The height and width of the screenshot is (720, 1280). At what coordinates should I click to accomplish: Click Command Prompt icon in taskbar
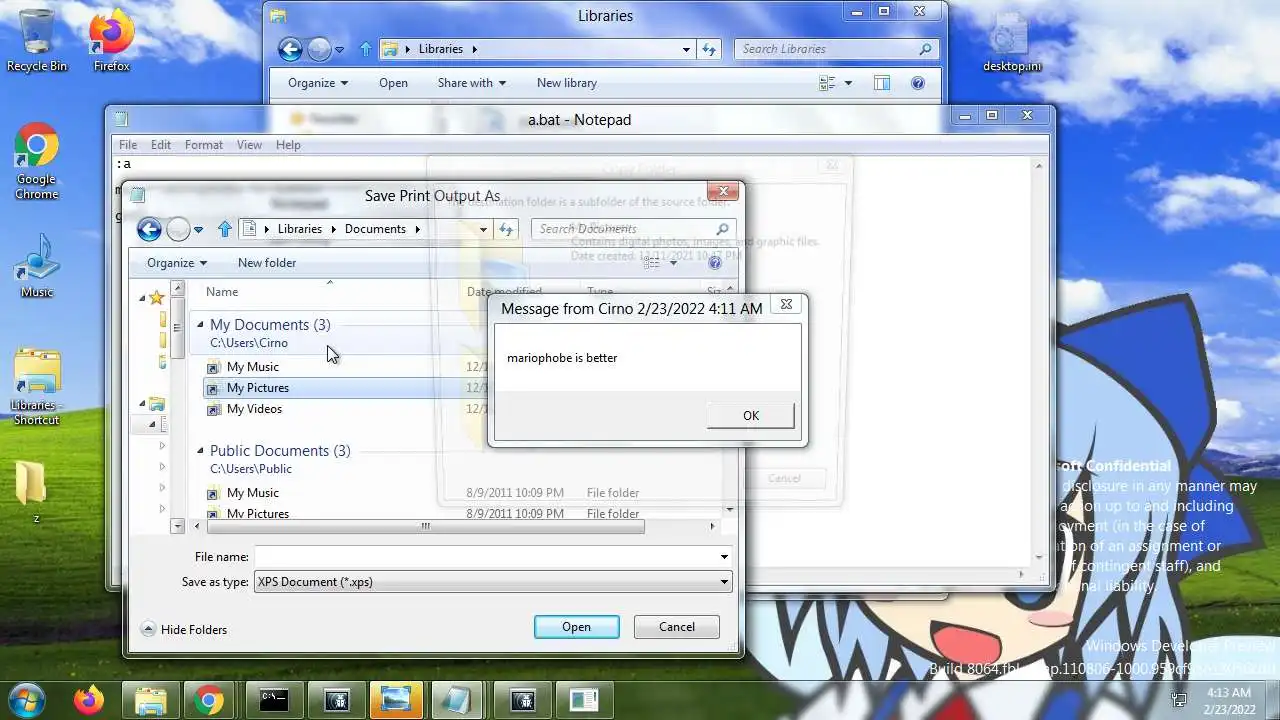[x=273, y=700]
